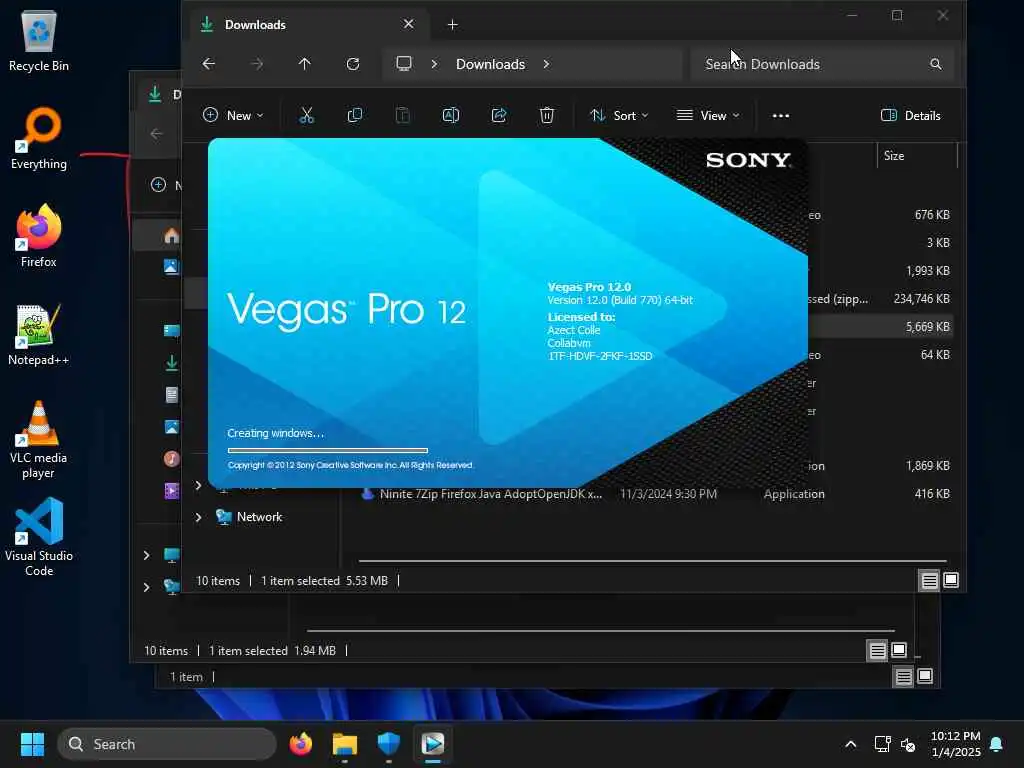This screenshot has height=768, width=1024.
Task: Click the PC monitor icon in address bar
Action: pos(404,63)
